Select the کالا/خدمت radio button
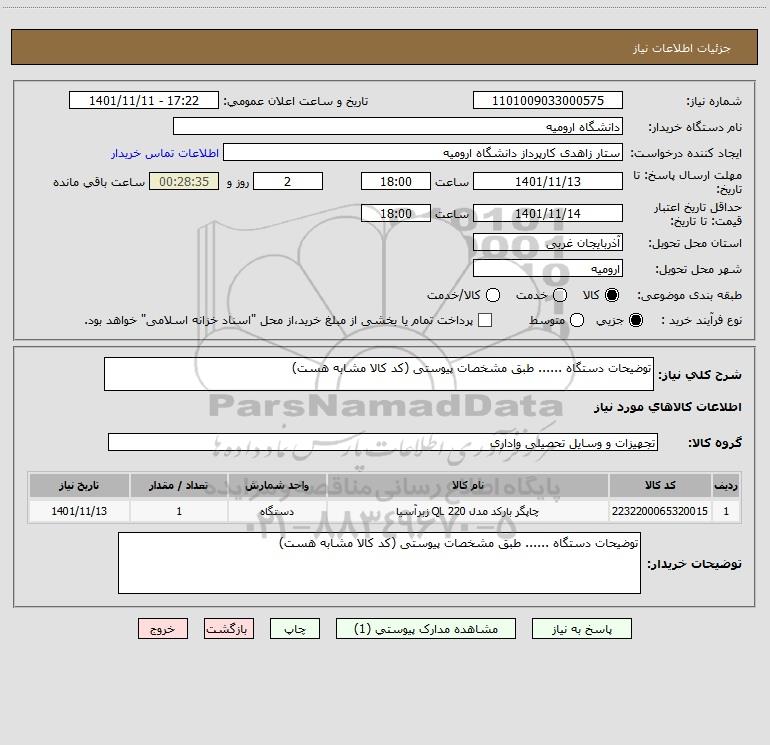Image resolution: width=770 pixels, height=745 pixels. coord(493,295)
